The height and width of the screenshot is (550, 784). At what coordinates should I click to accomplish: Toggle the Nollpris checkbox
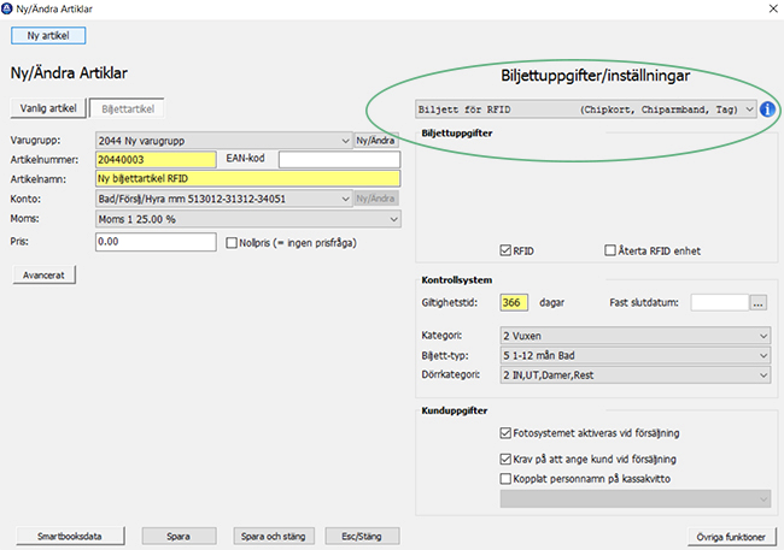232,243
